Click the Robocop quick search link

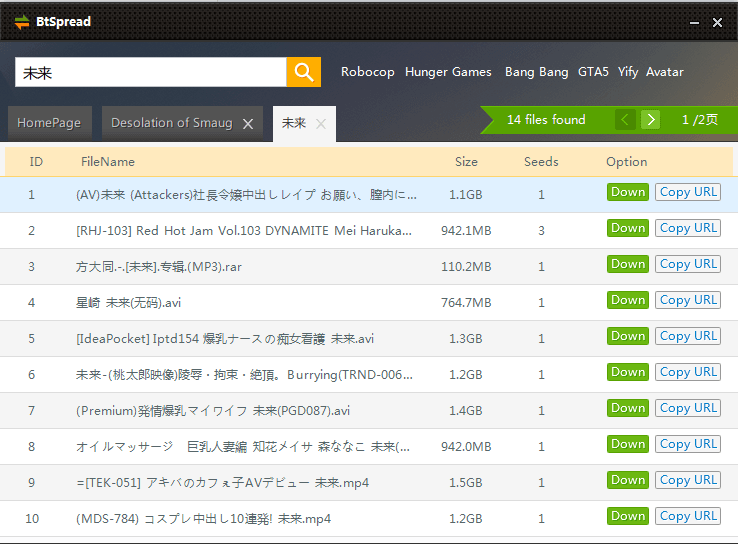(x=367, y=72)
